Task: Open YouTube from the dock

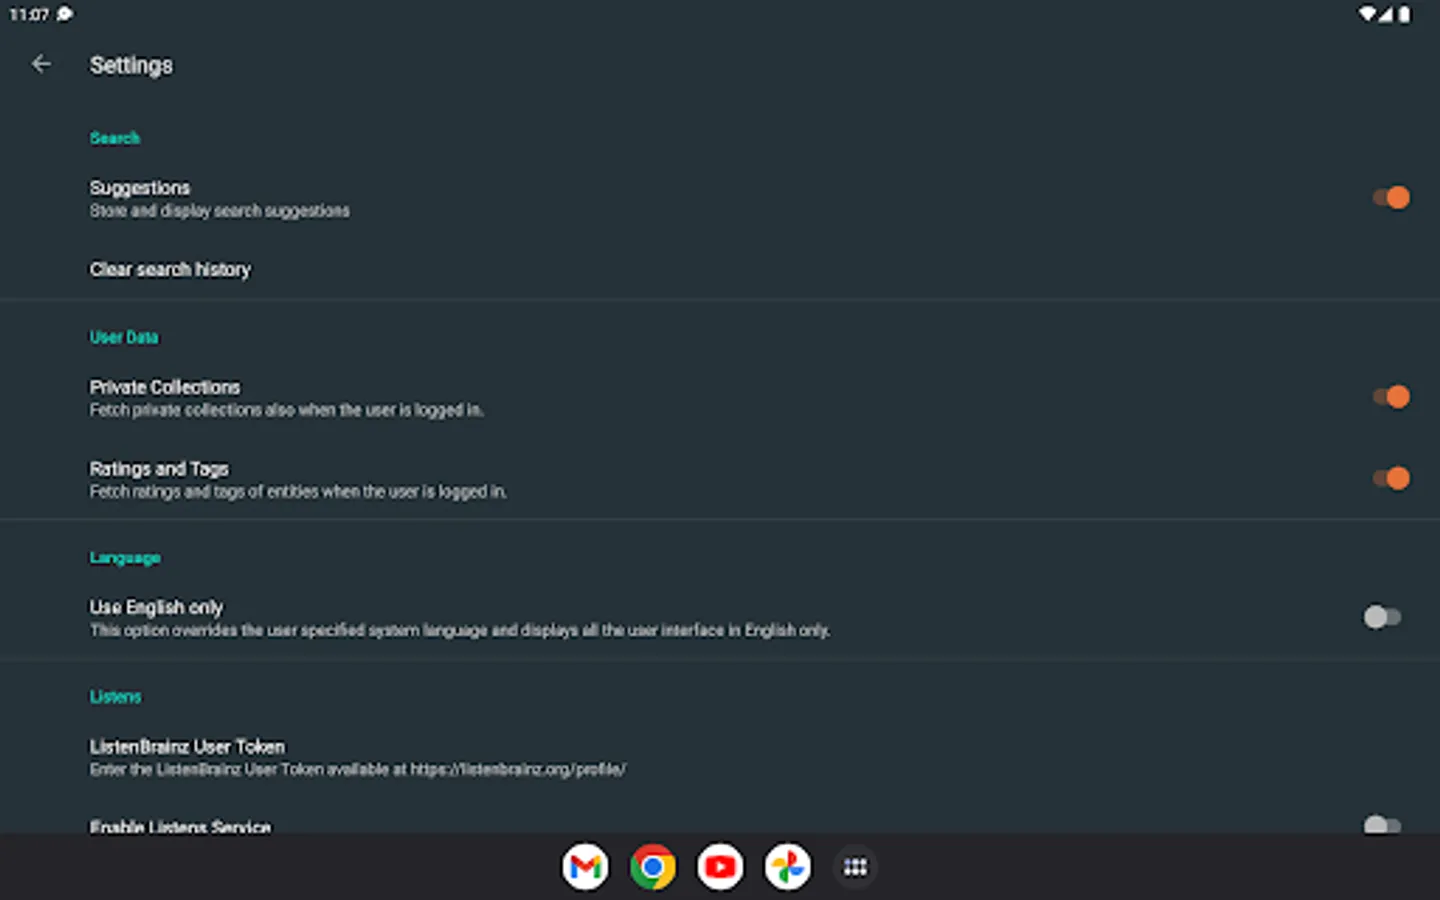Action: point(720,867)
